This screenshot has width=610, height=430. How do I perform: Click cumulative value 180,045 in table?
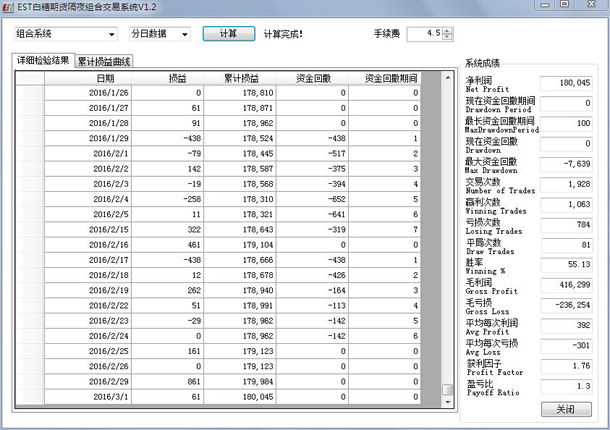(x=240, y=397)
